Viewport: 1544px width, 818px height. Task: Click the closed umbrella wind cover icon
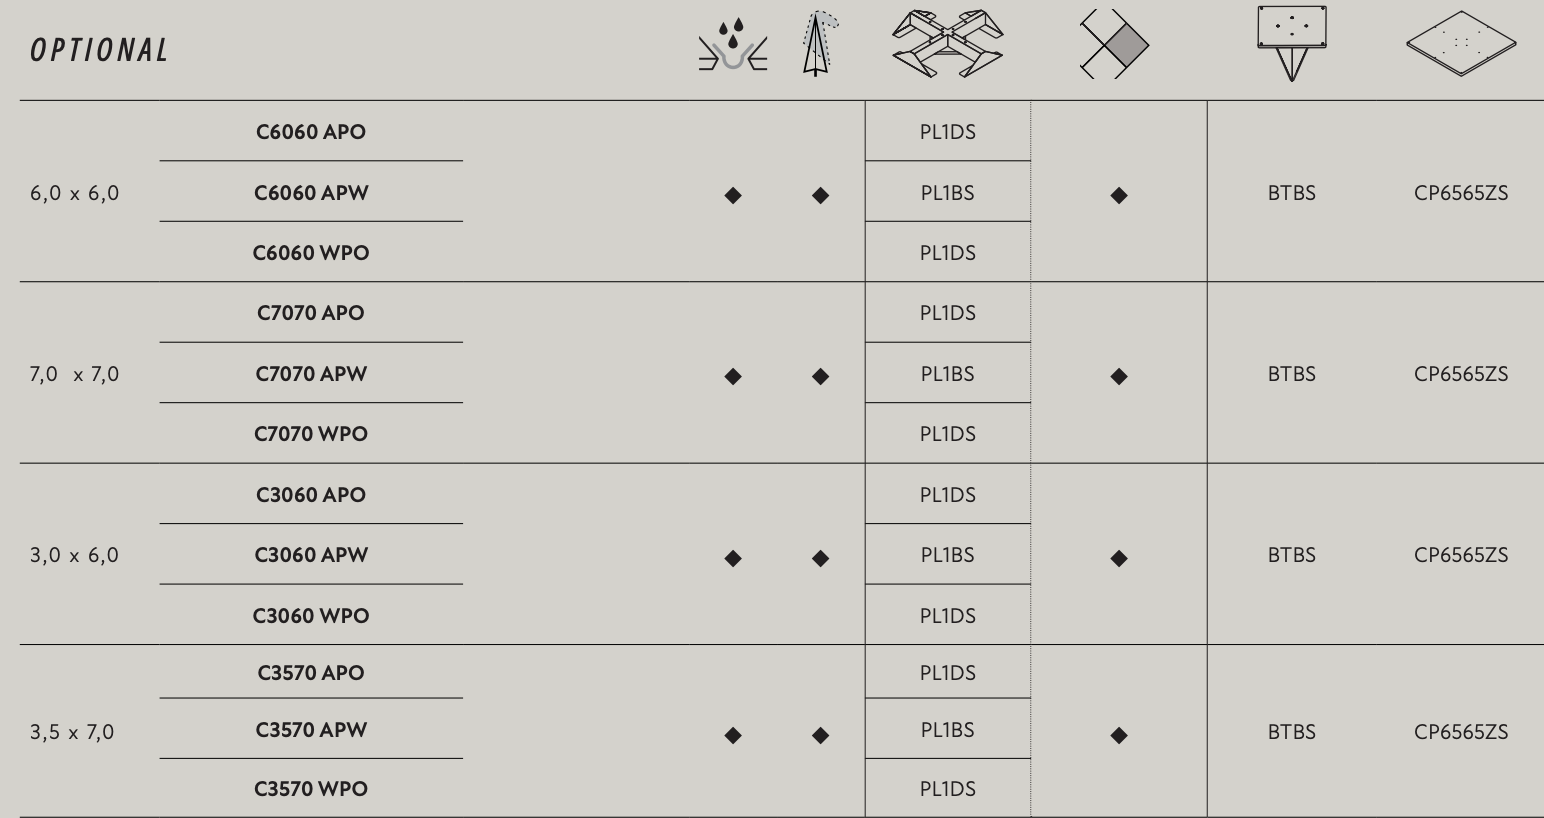[x=818, y=44]
